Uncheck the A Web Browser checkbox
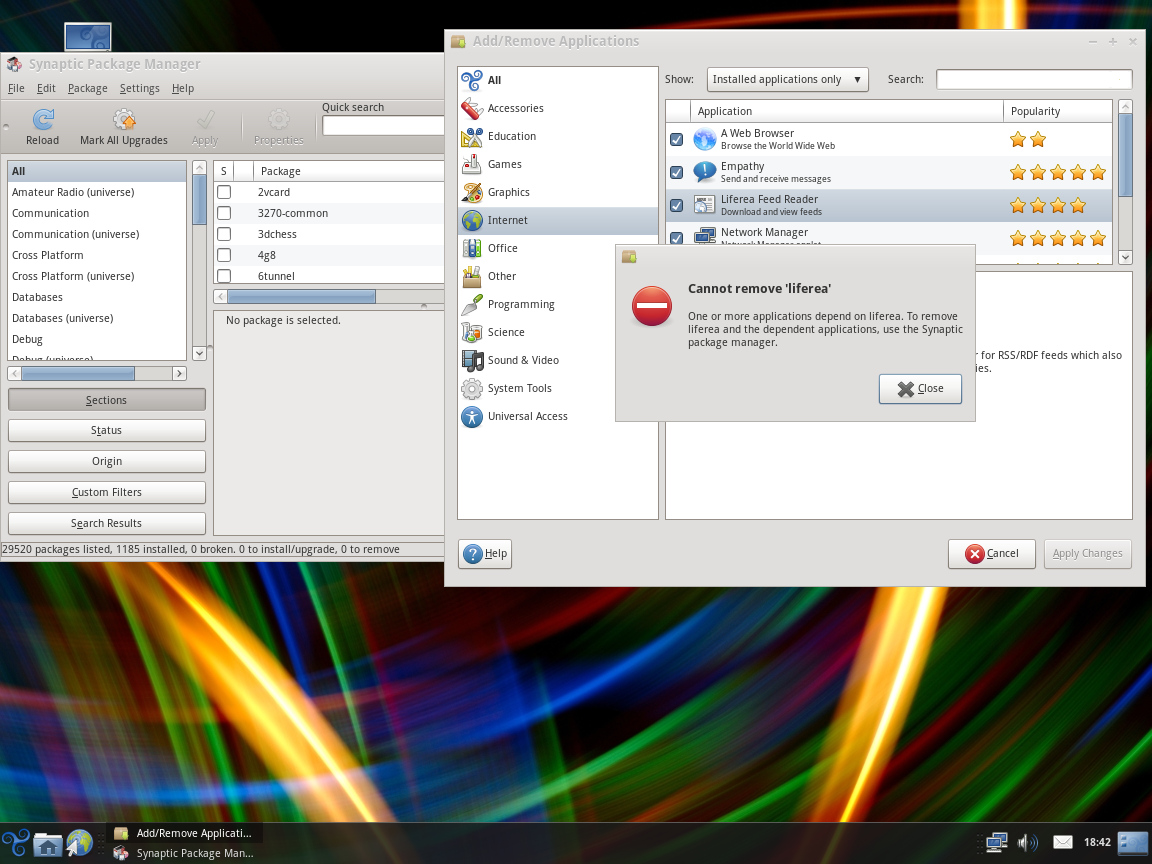Image resolution: width=1152 pixels, height=864 pixels. [x=677, y=139]
